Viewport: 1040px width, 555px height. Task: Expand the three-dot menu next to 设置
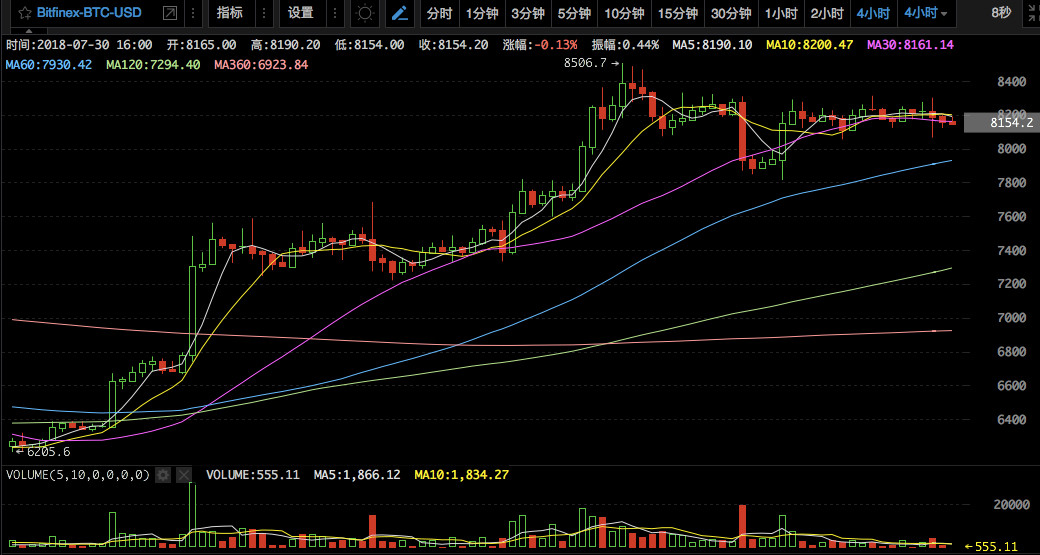(x=334, y=13)
